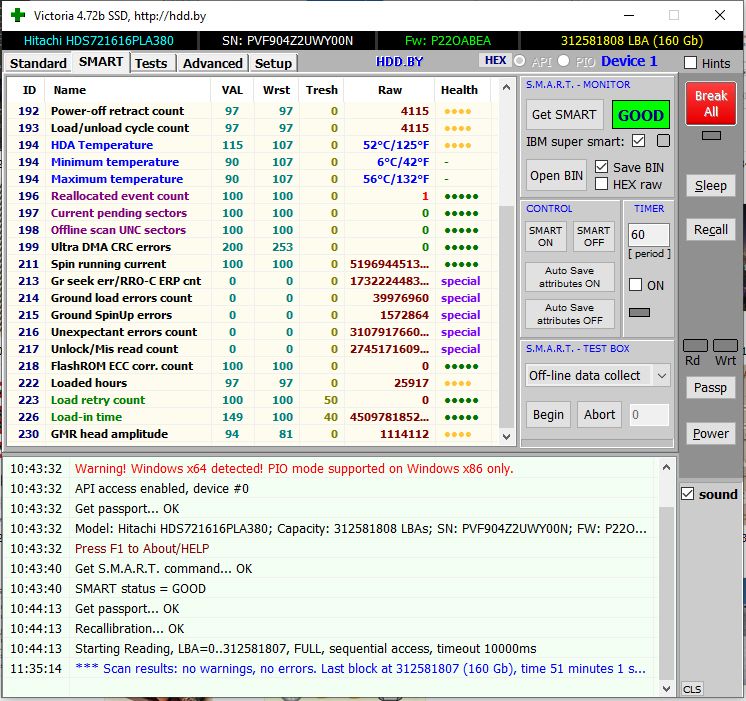Click the Open BIN button
This screenshot has height=701, width=746.
click(556, 176)
